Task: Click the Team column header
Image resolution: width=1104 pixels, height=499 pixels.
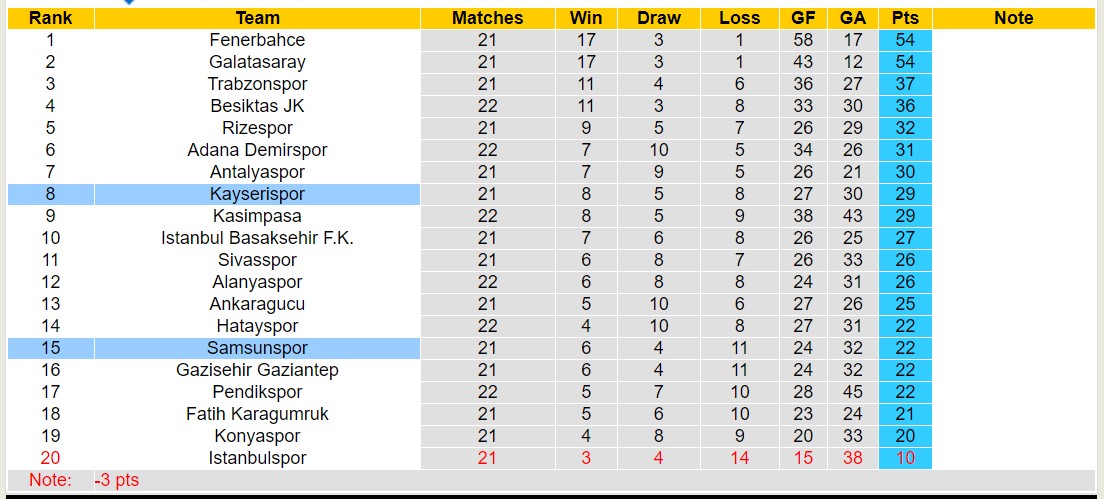Action: (x=257, y=18)
